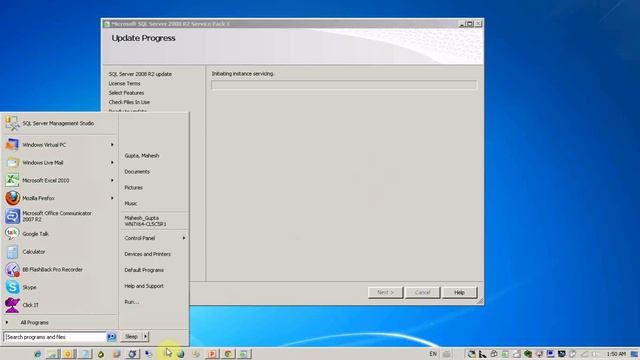This screenshot has height=360, width=640.
Task: Open Control Panel
Action: click(x=140, y=238)
